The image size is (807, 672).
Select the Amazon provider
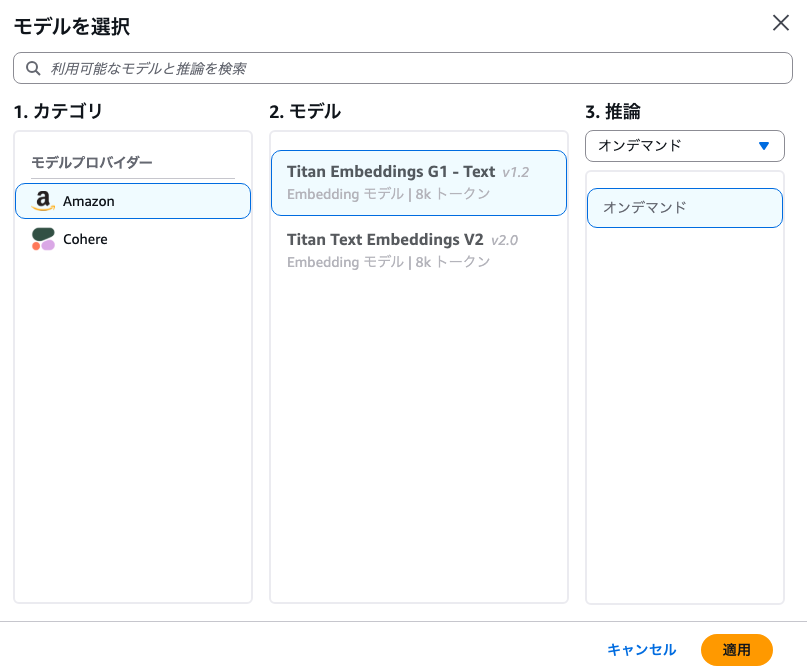point(133,201)
